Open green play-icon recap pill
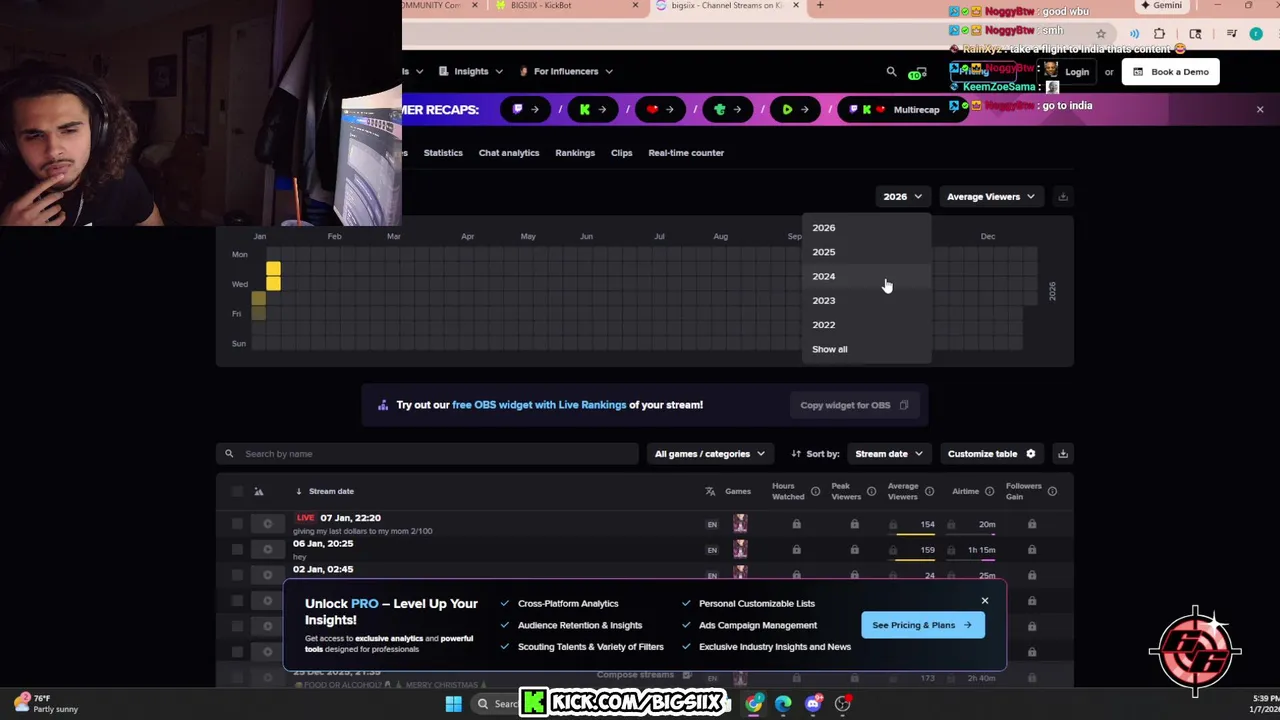1280x720 pixels. pyautogui.click(x=795, y=109)
